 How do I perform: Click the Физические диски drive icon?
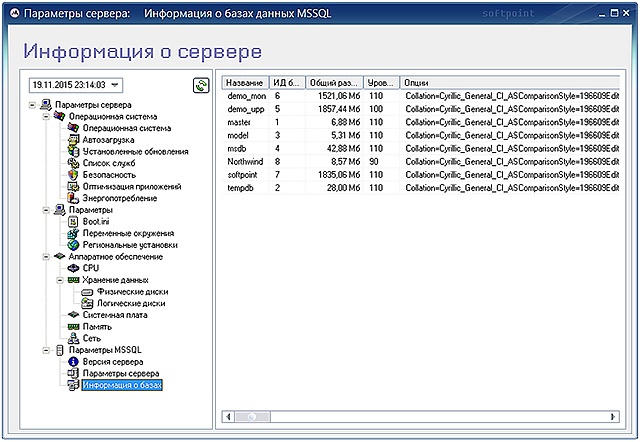(87, 292)
